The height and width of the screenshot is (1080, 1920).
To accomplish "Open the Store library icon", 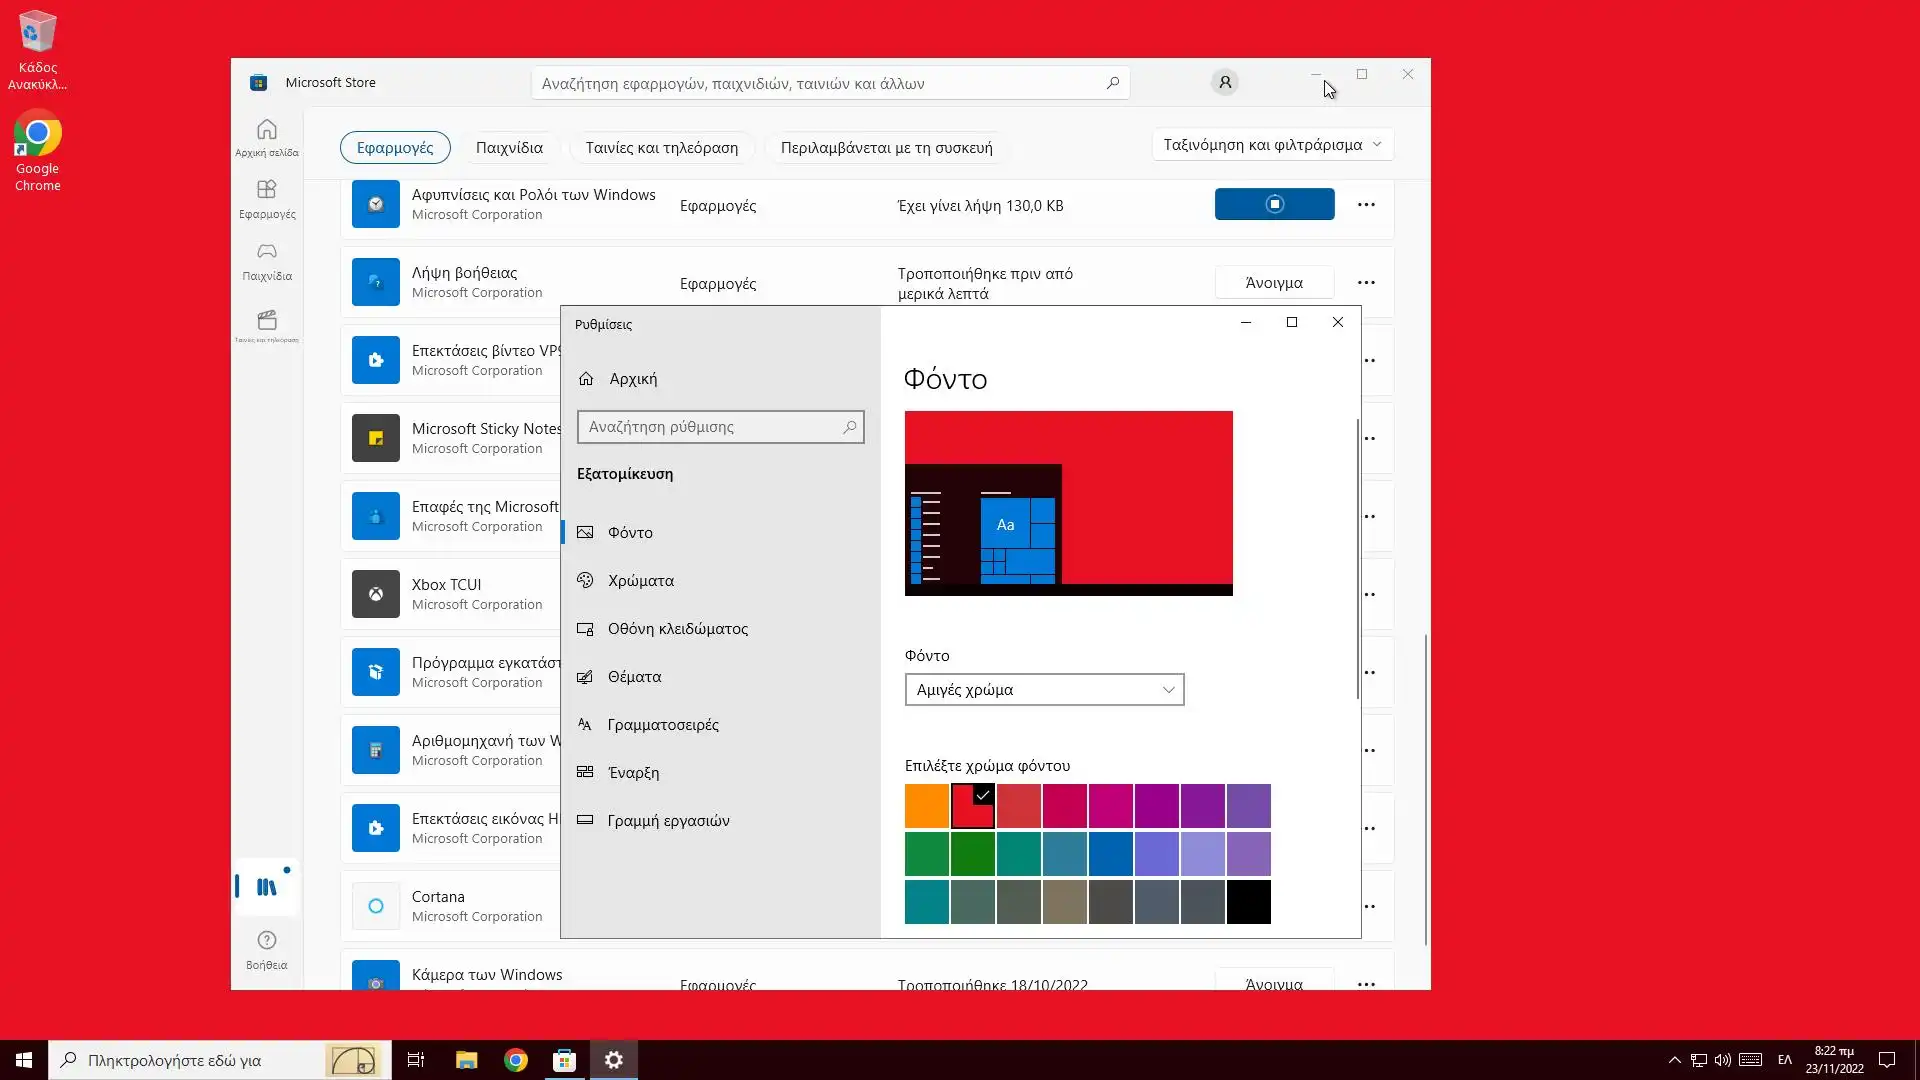I will coord(266,887).
